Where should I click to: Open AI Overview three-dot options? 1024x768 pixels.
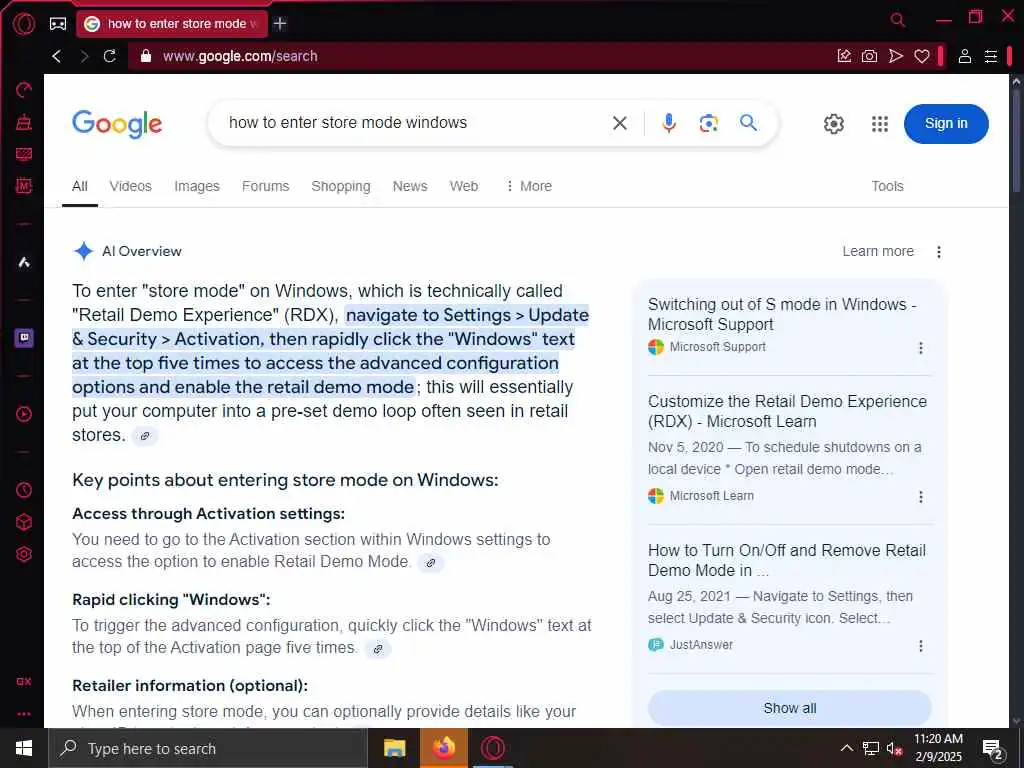pos(938,252)
